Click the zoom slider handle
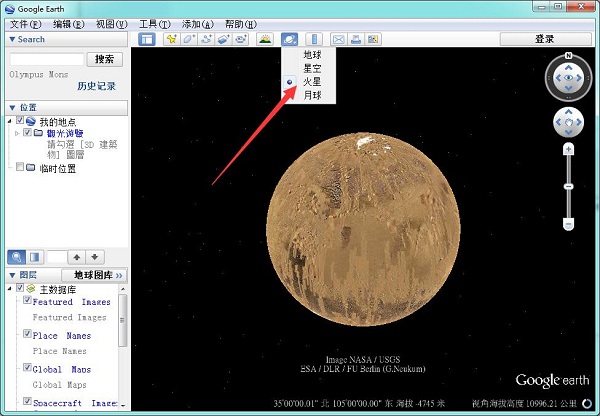 coord(568,185)
